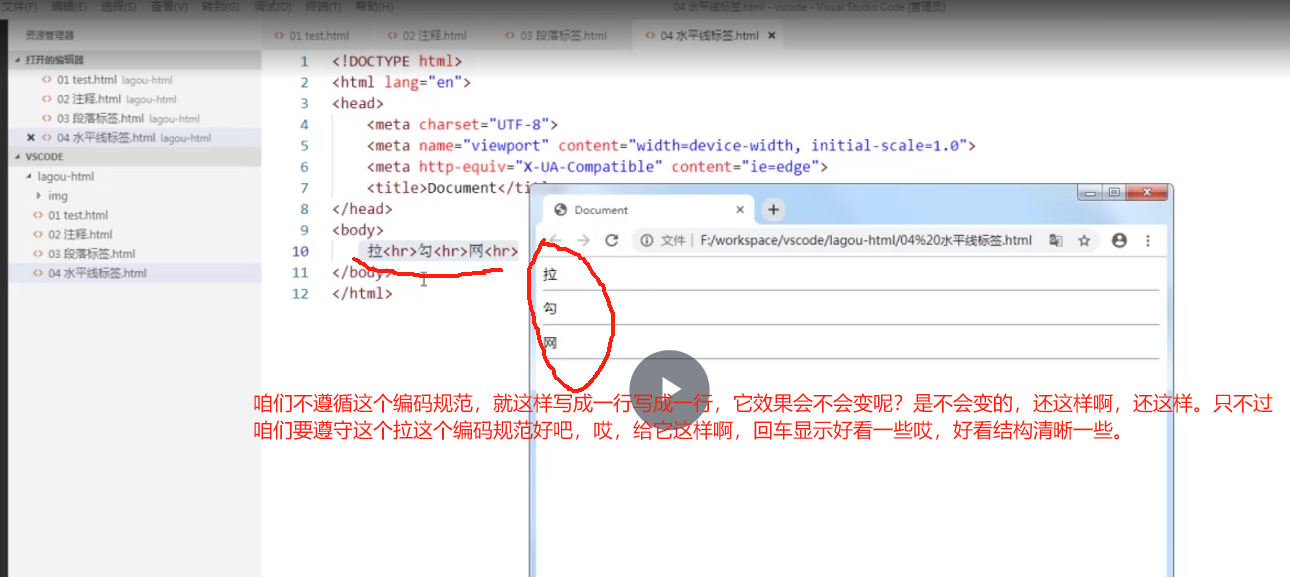Close 03 段落标签.html from open editors
1290x577 pixels.
coord(30,118)
